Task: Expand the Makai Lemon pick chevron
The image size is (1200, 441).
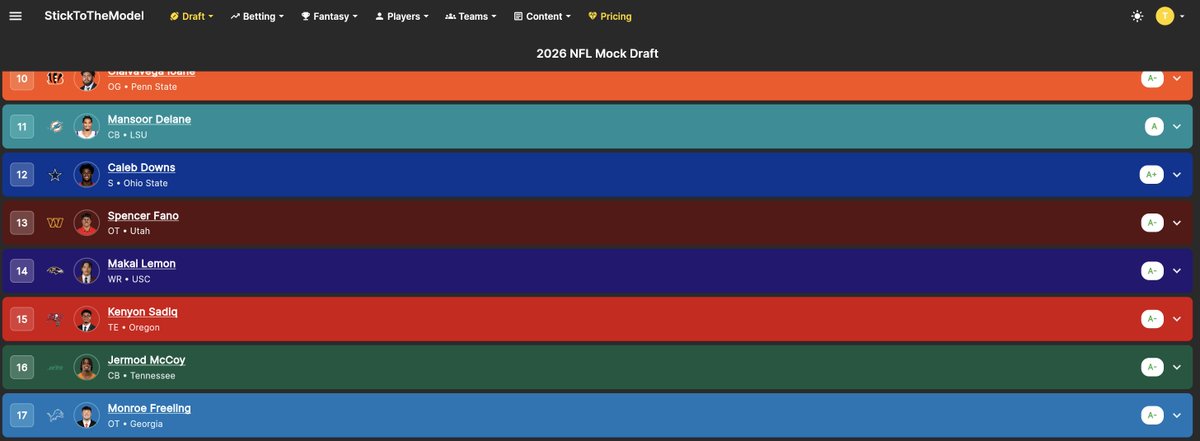Action: [1177, 271]
